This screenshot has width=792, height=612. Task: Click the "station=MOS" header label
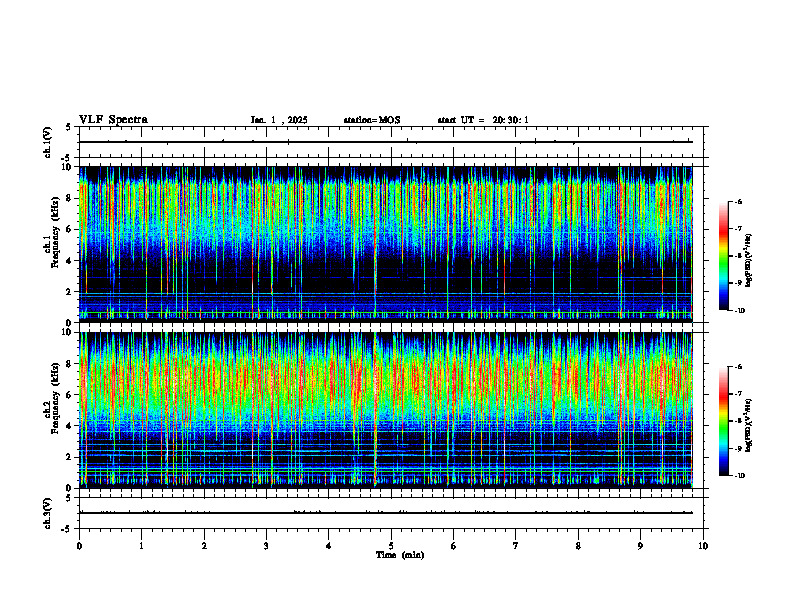(372, 120)
